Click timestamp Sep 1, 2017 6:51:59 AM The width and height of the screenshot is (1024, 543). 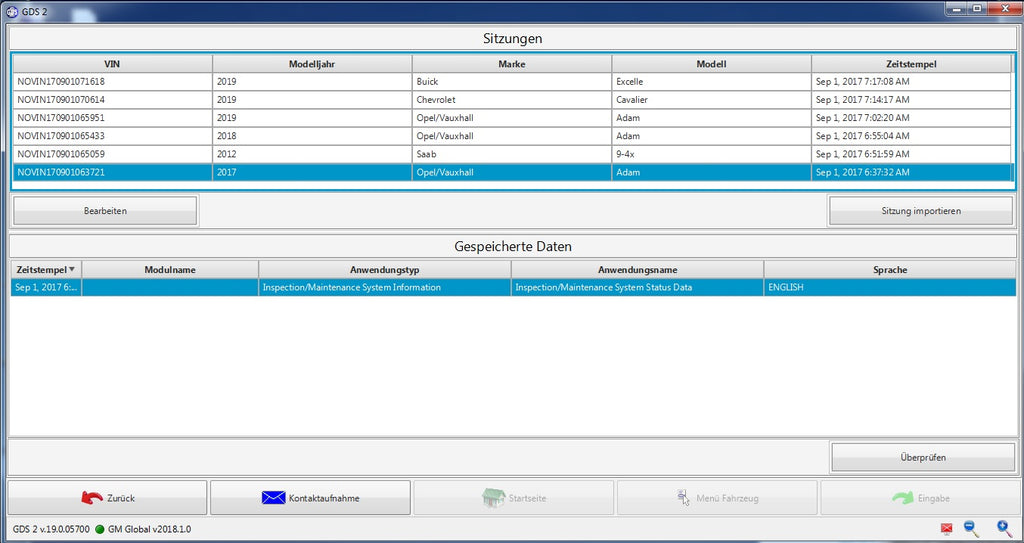click(x=912, y=154)
